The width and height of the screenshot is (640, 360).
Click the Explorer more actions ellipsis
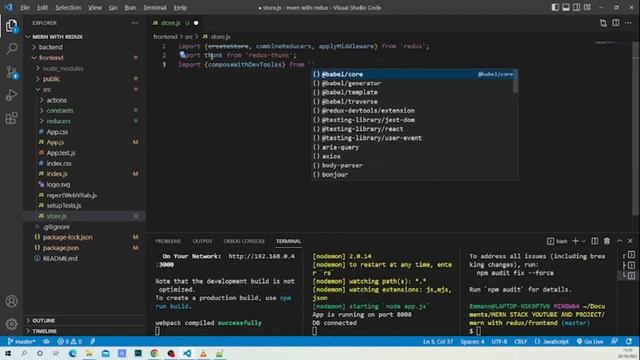[x=135, y=23]
